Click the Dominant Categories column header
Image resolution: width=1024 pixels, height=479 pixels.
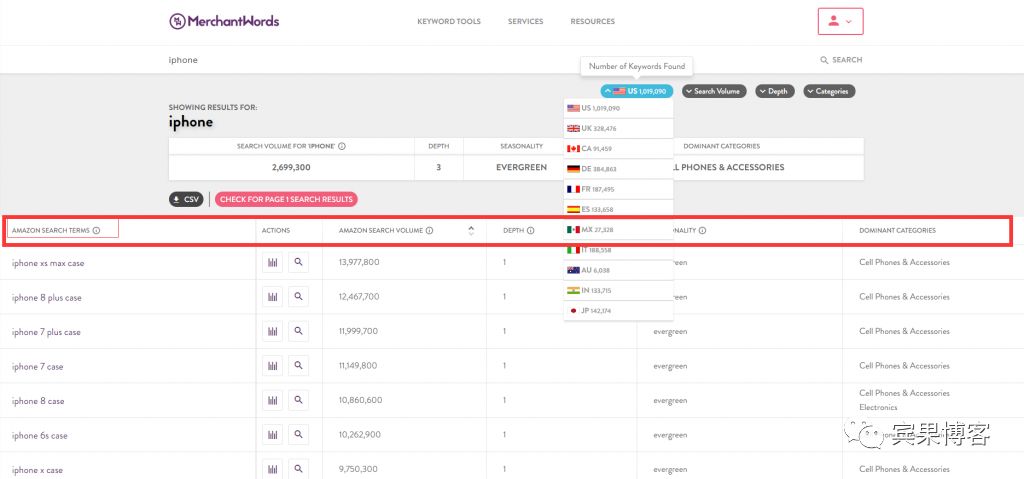tap(897, 231)
